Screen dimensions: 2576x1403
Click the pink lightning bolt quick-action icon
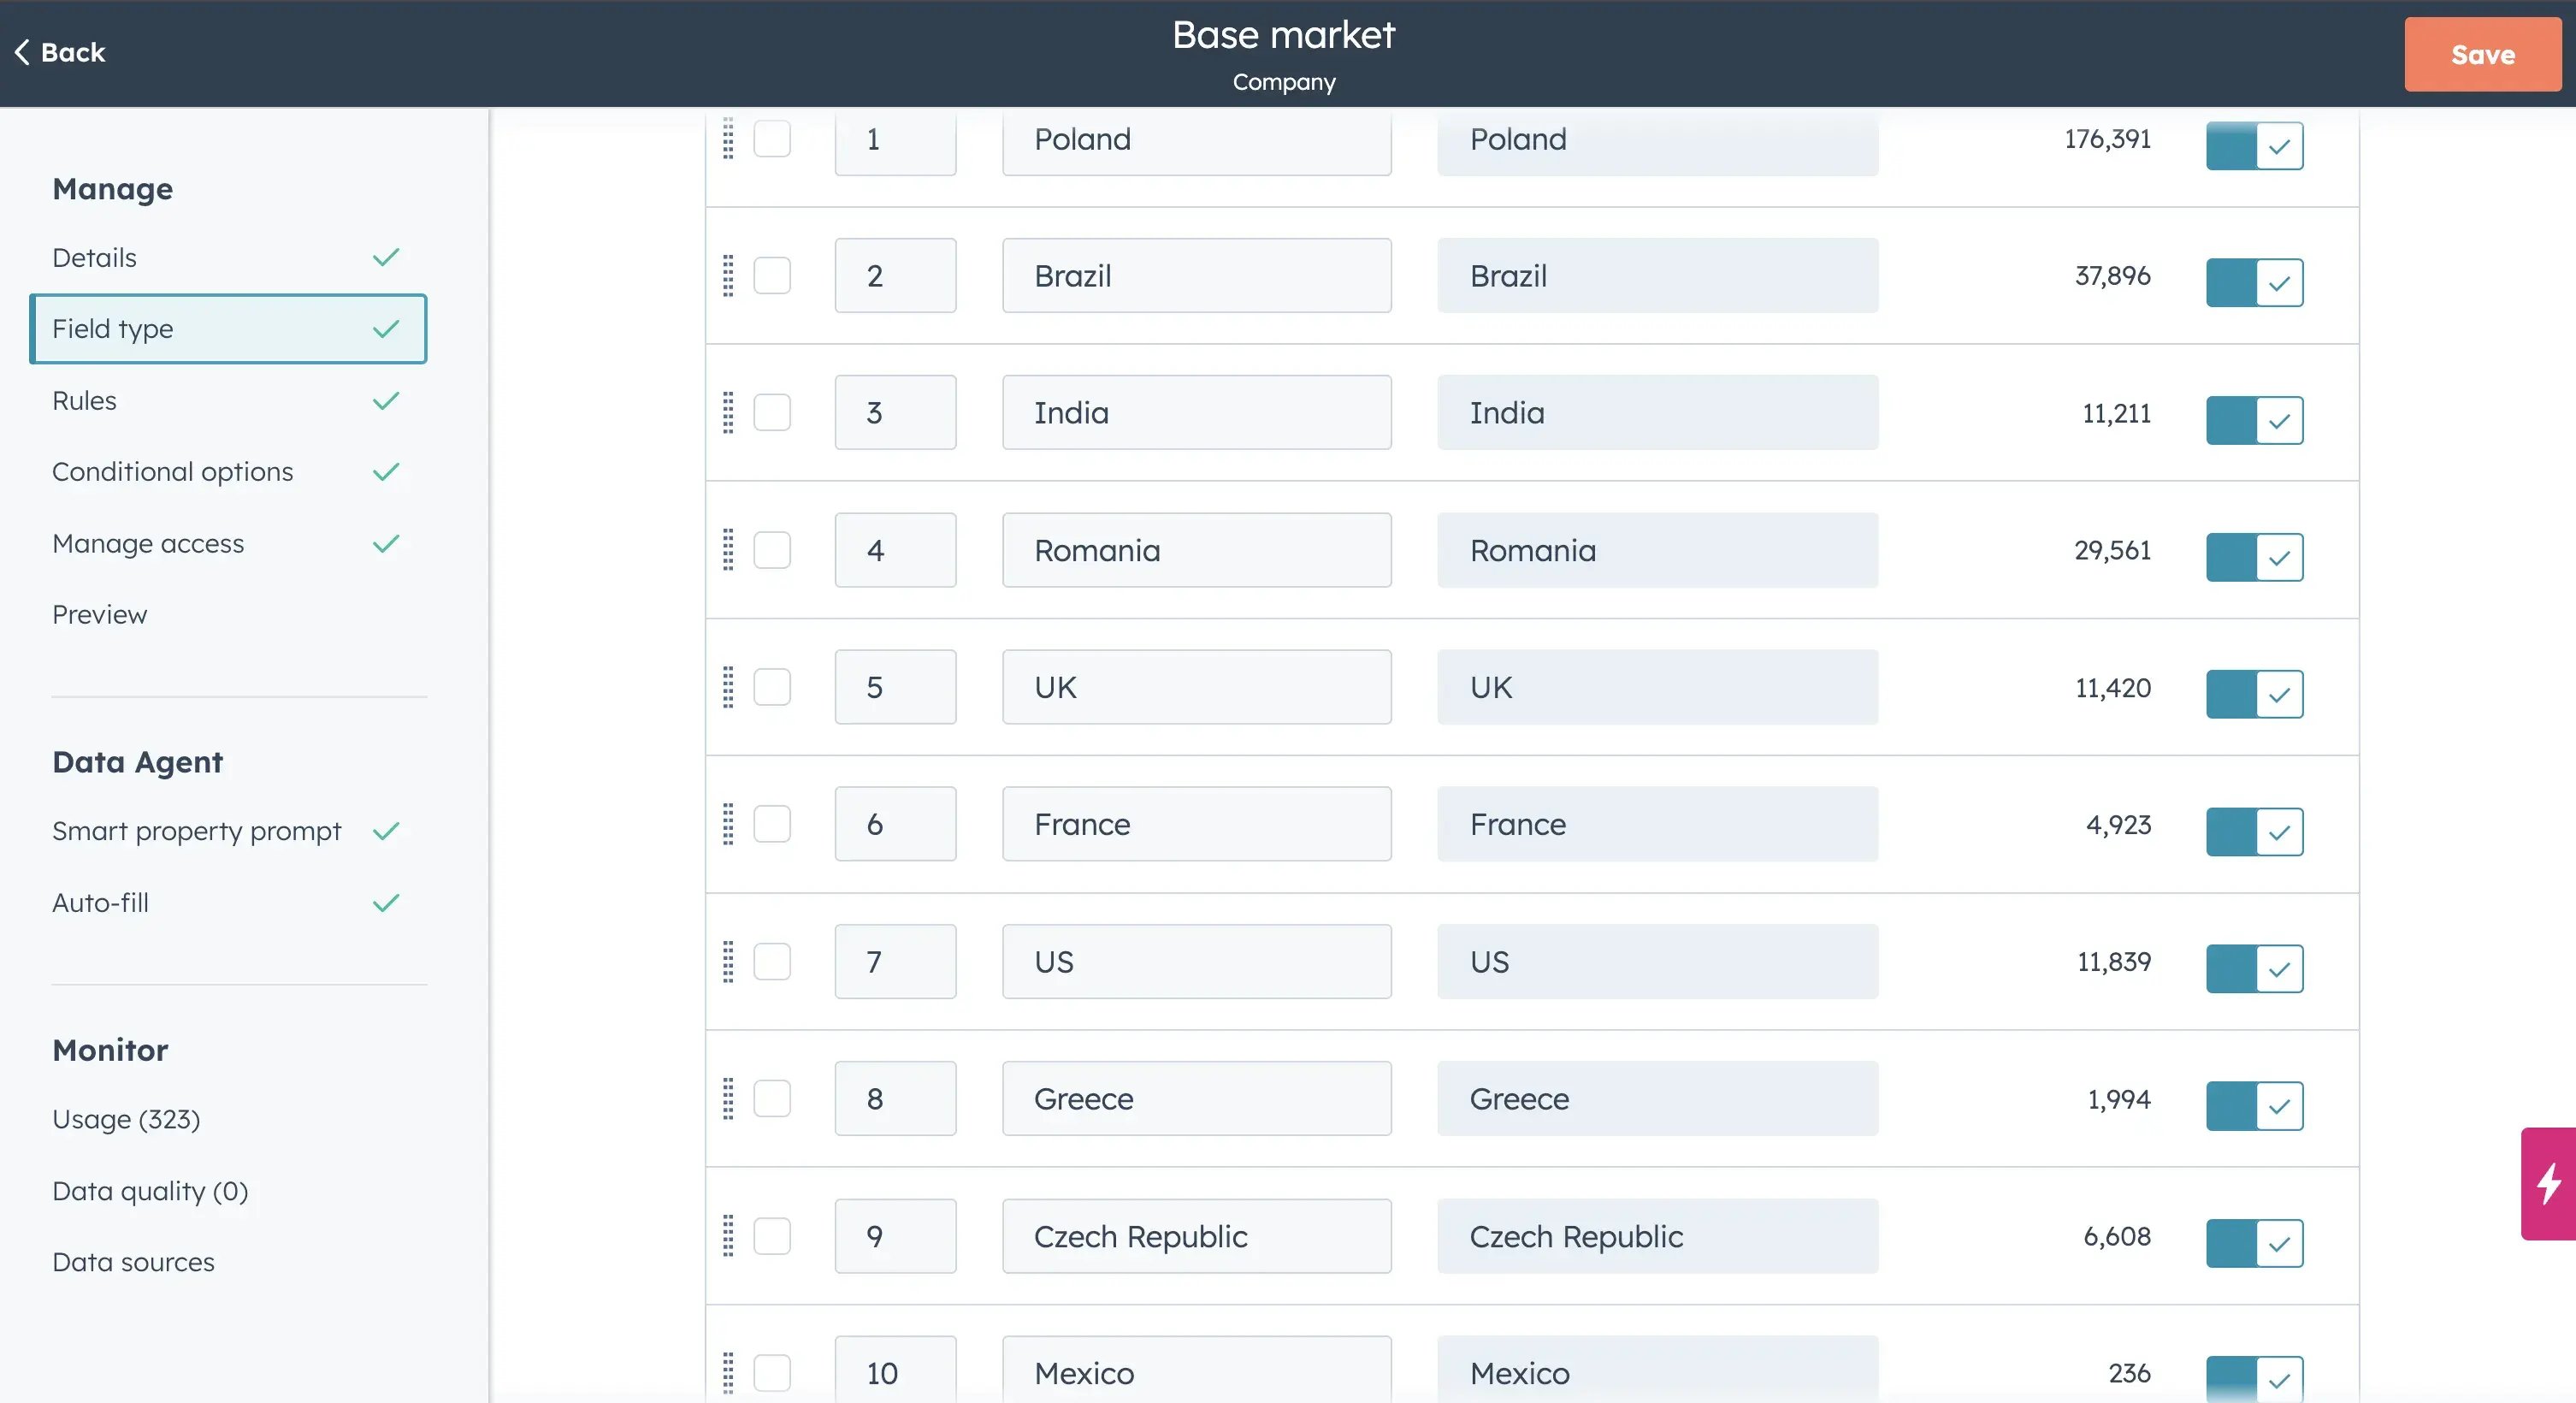2549,1183
